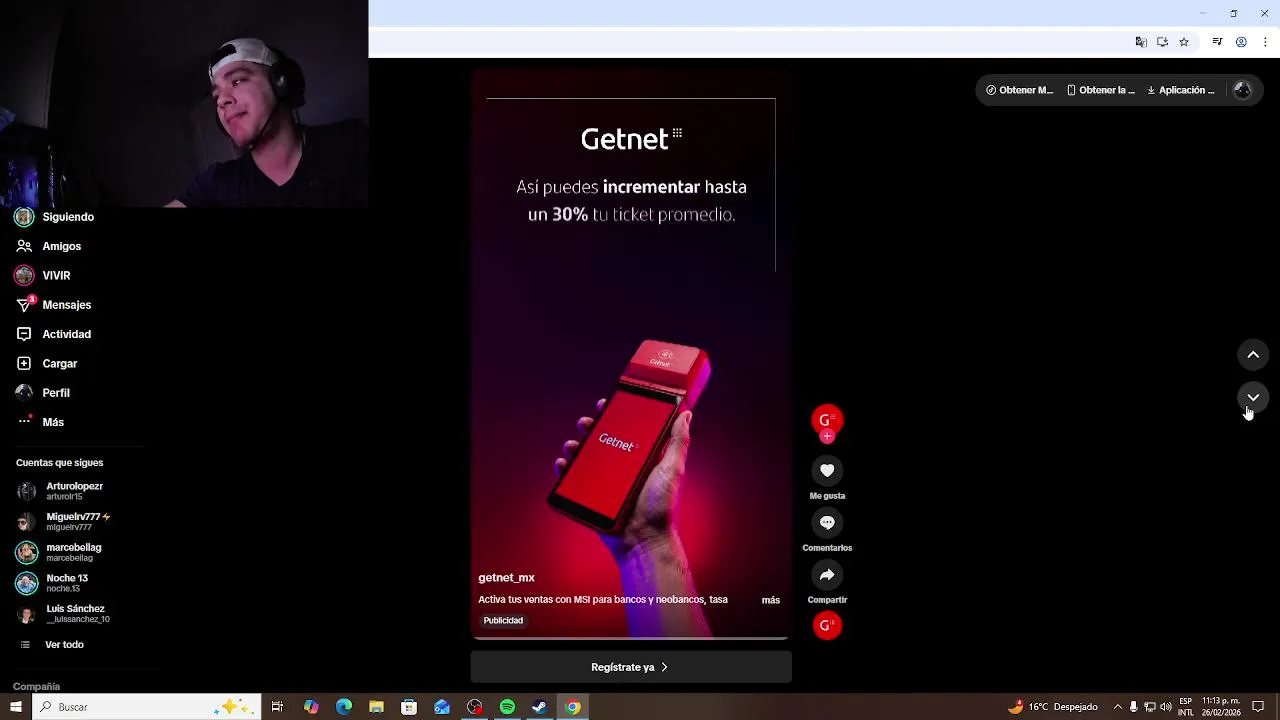This screenshot has width=1280, height=720.
Task: Click the install app icon in address bar
Action: pos(1162,42)
